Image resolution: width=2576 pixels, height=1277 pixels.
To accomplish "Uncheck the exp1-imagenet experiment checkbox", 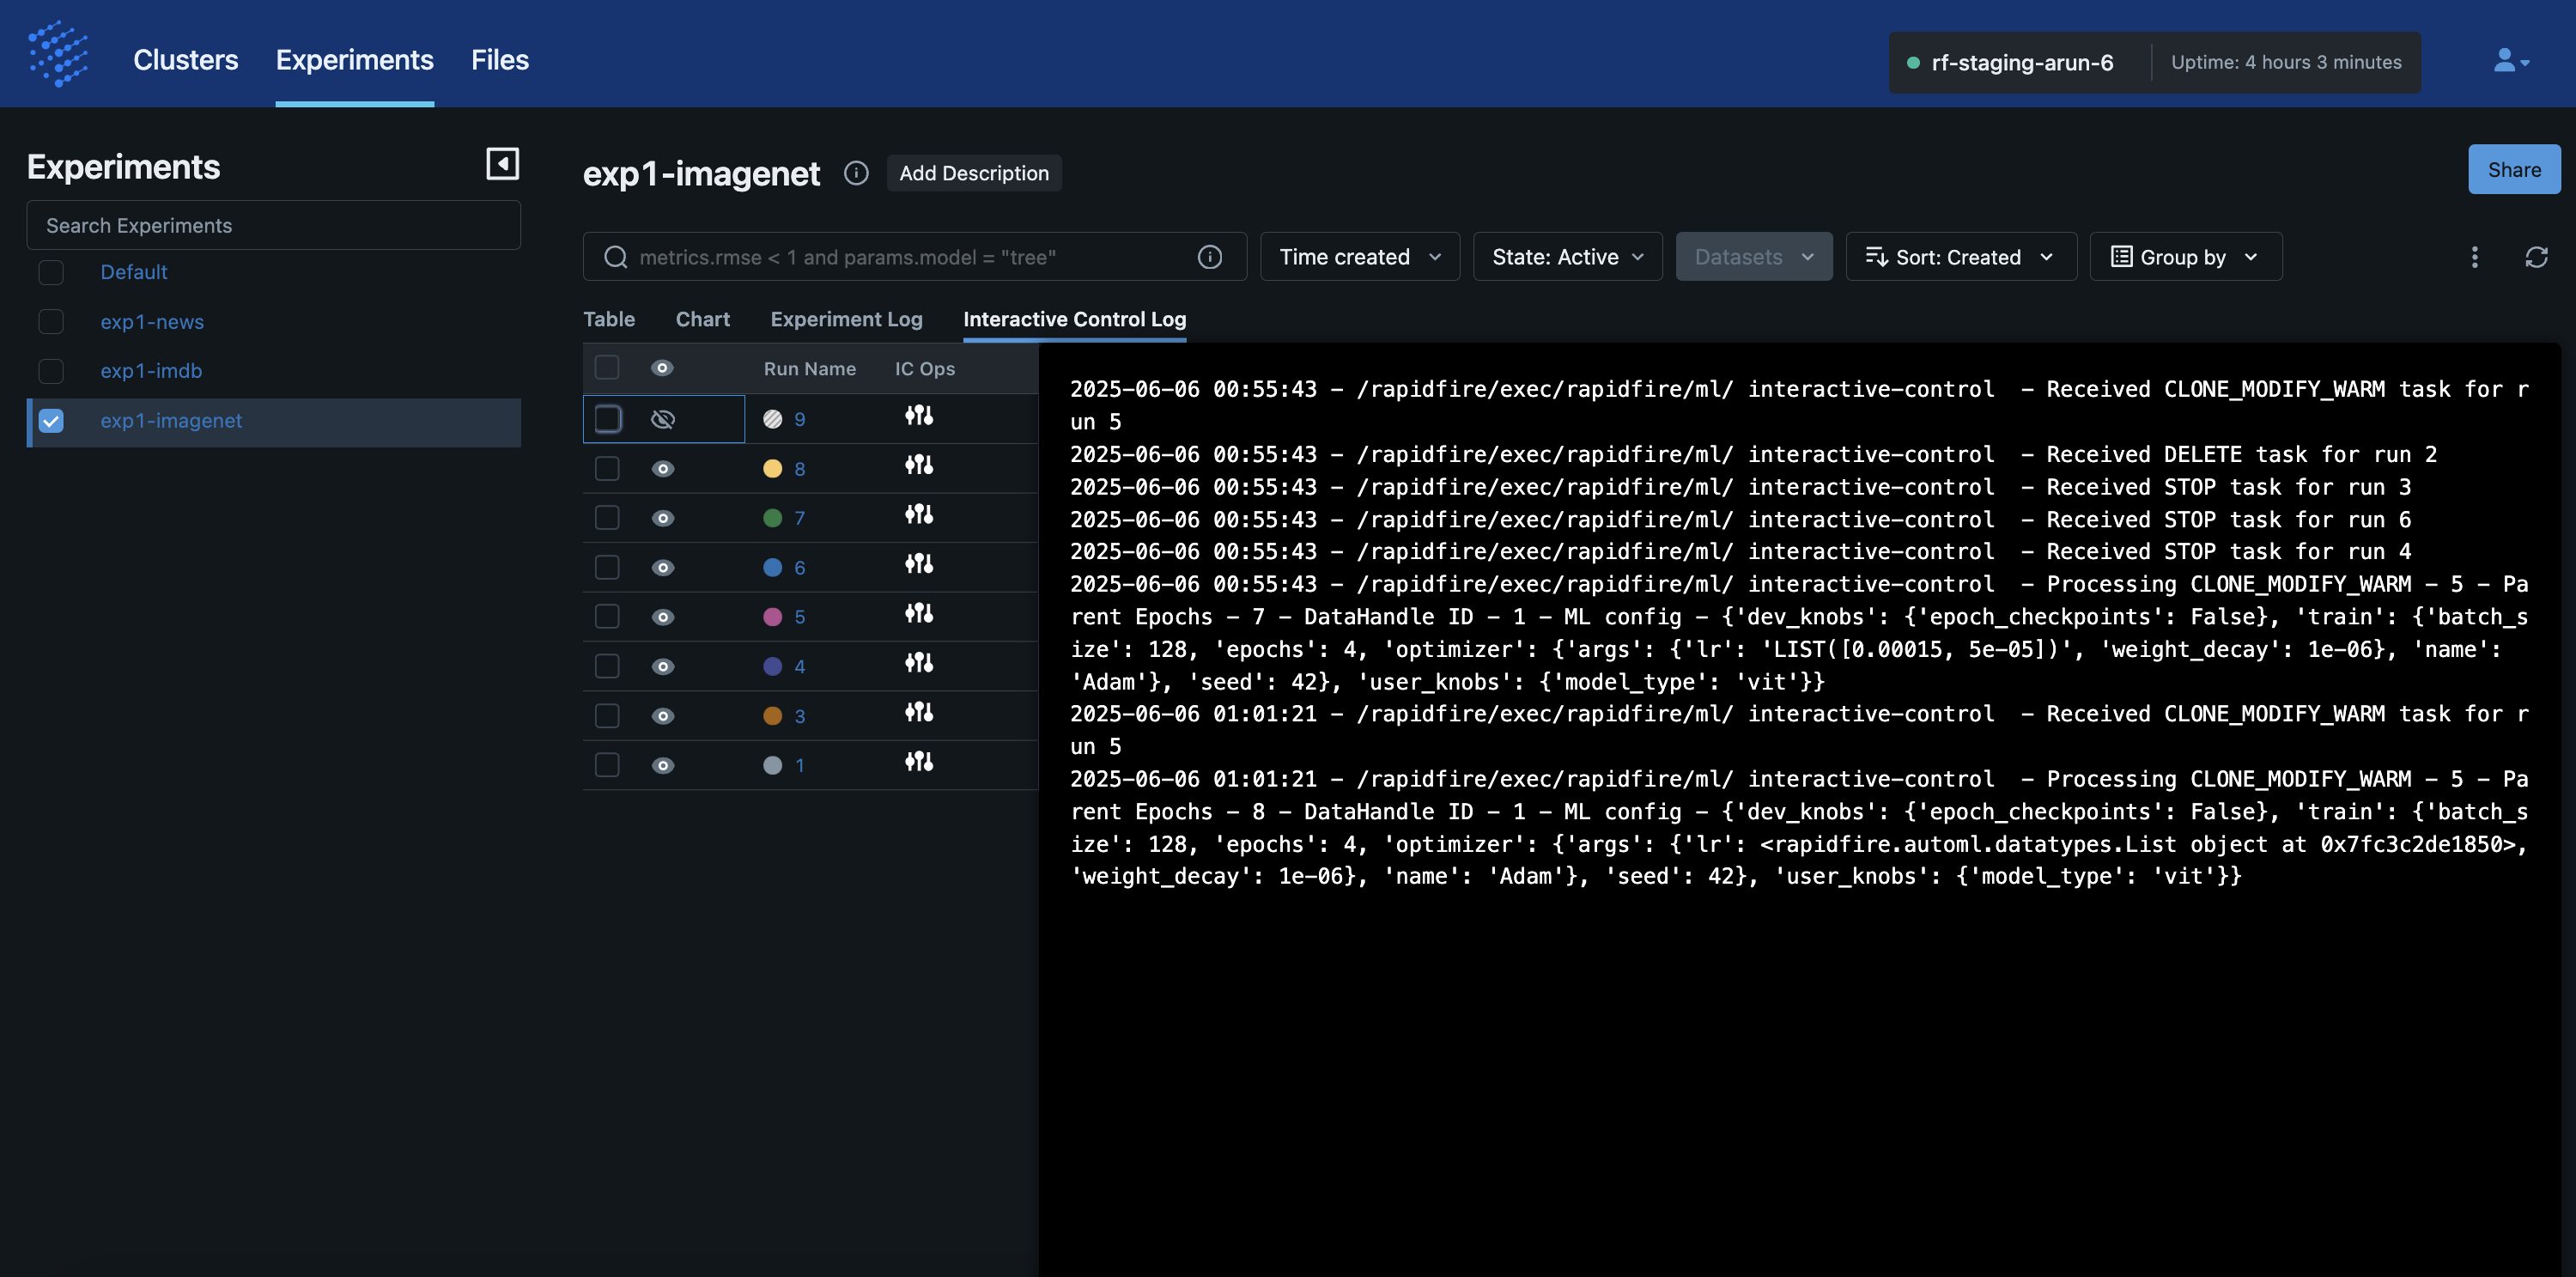I will coord(51,421).
